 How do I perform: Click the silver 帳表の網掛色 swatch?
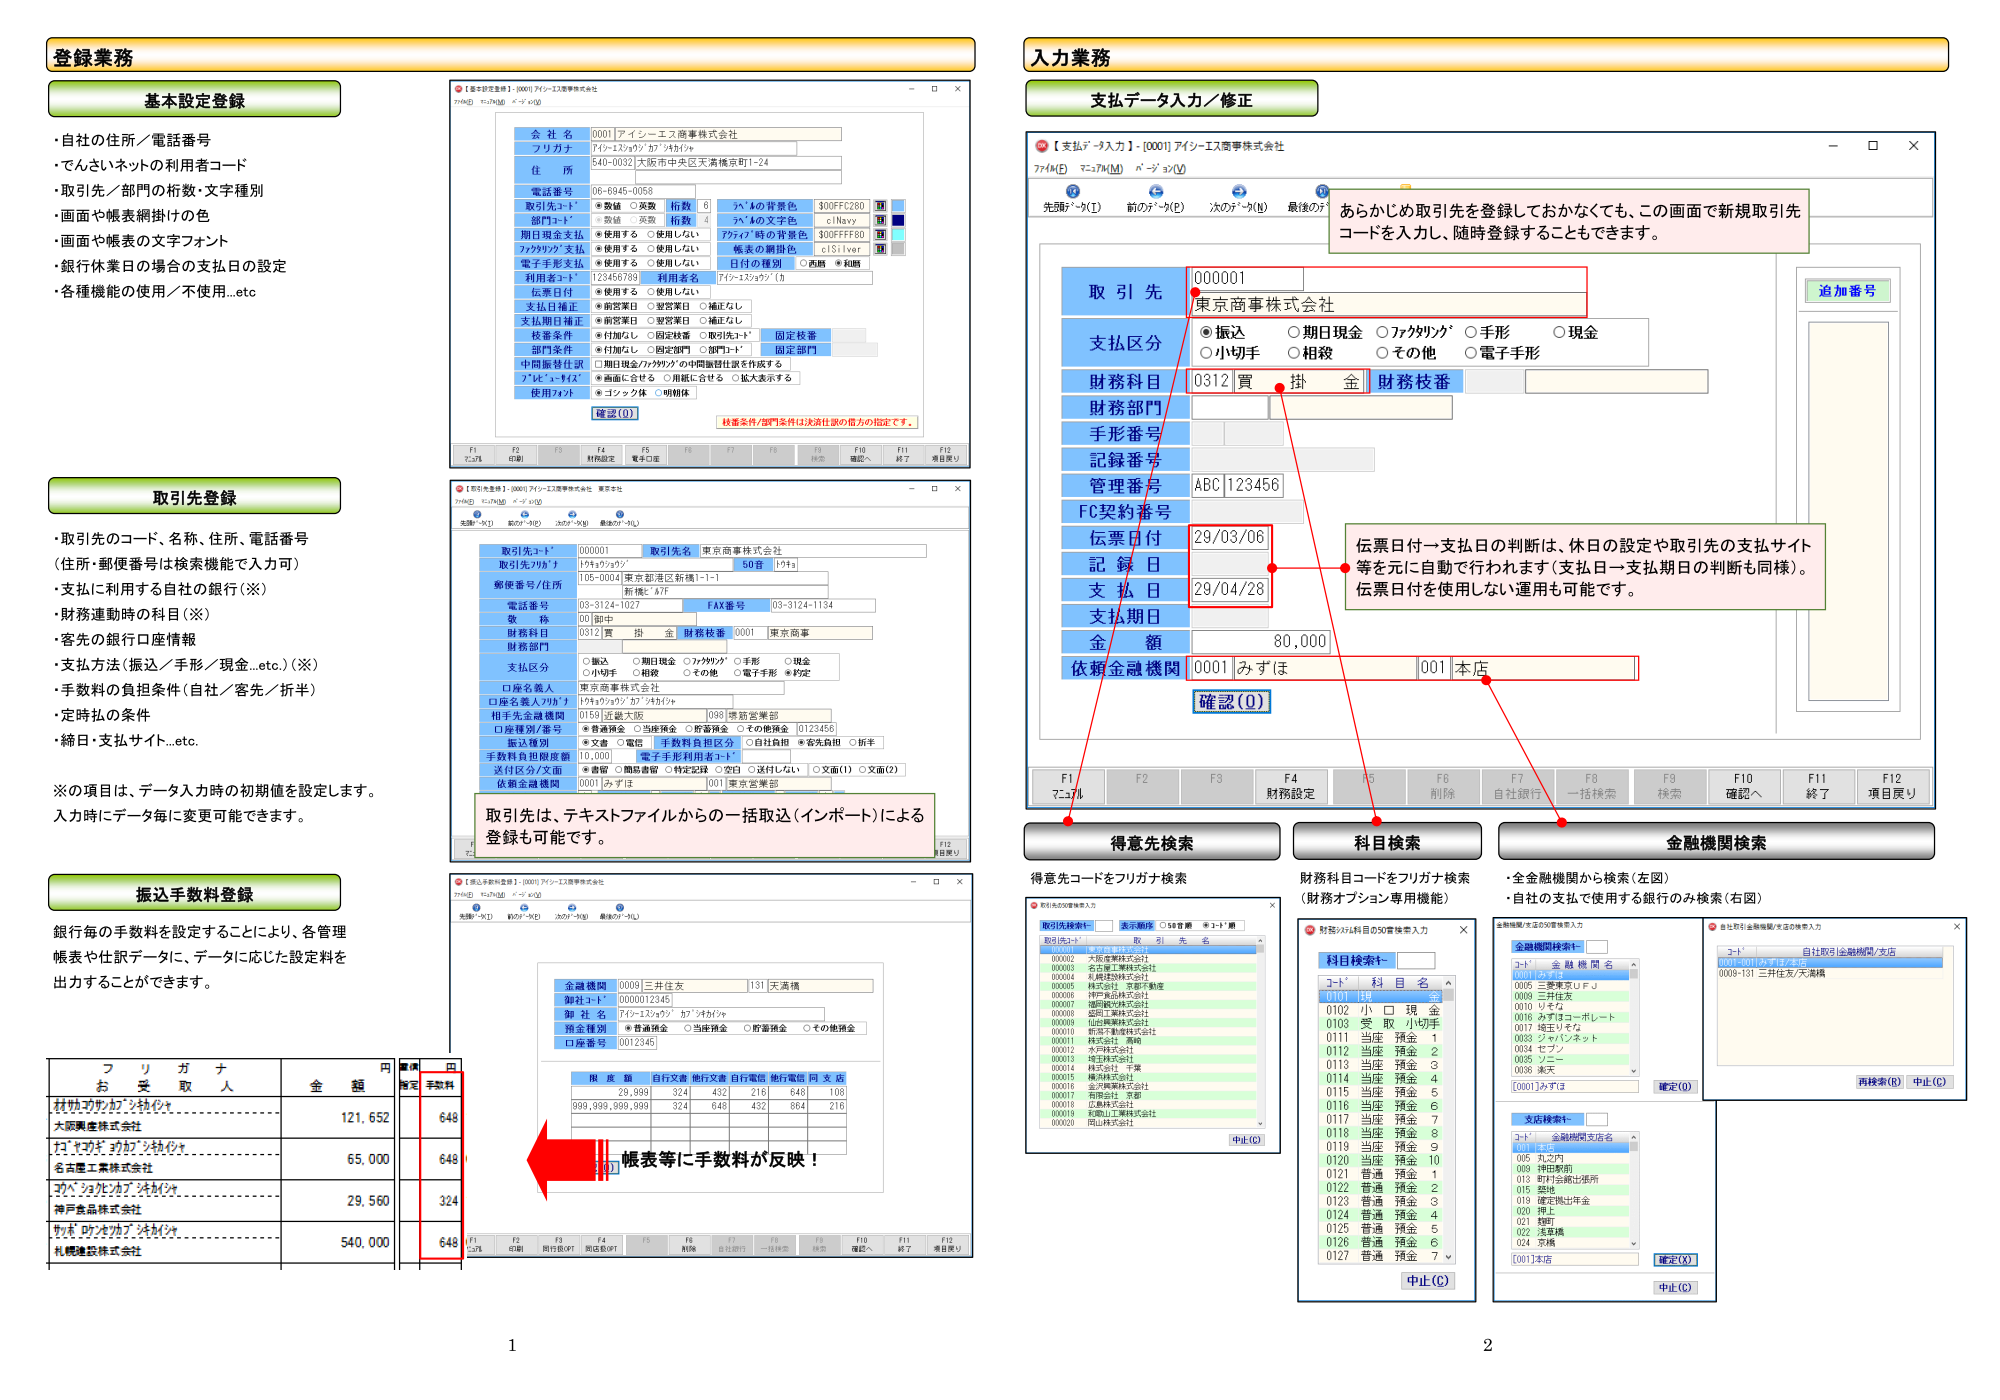pyautogui.click(x=898, y=249)
